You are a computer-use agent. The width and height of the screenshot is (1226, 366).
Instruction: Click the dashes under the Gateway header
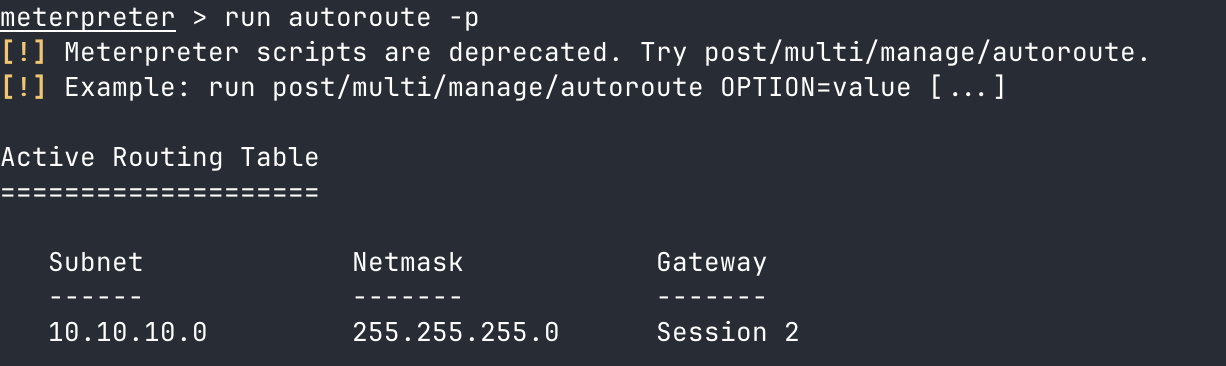(711, 297)
